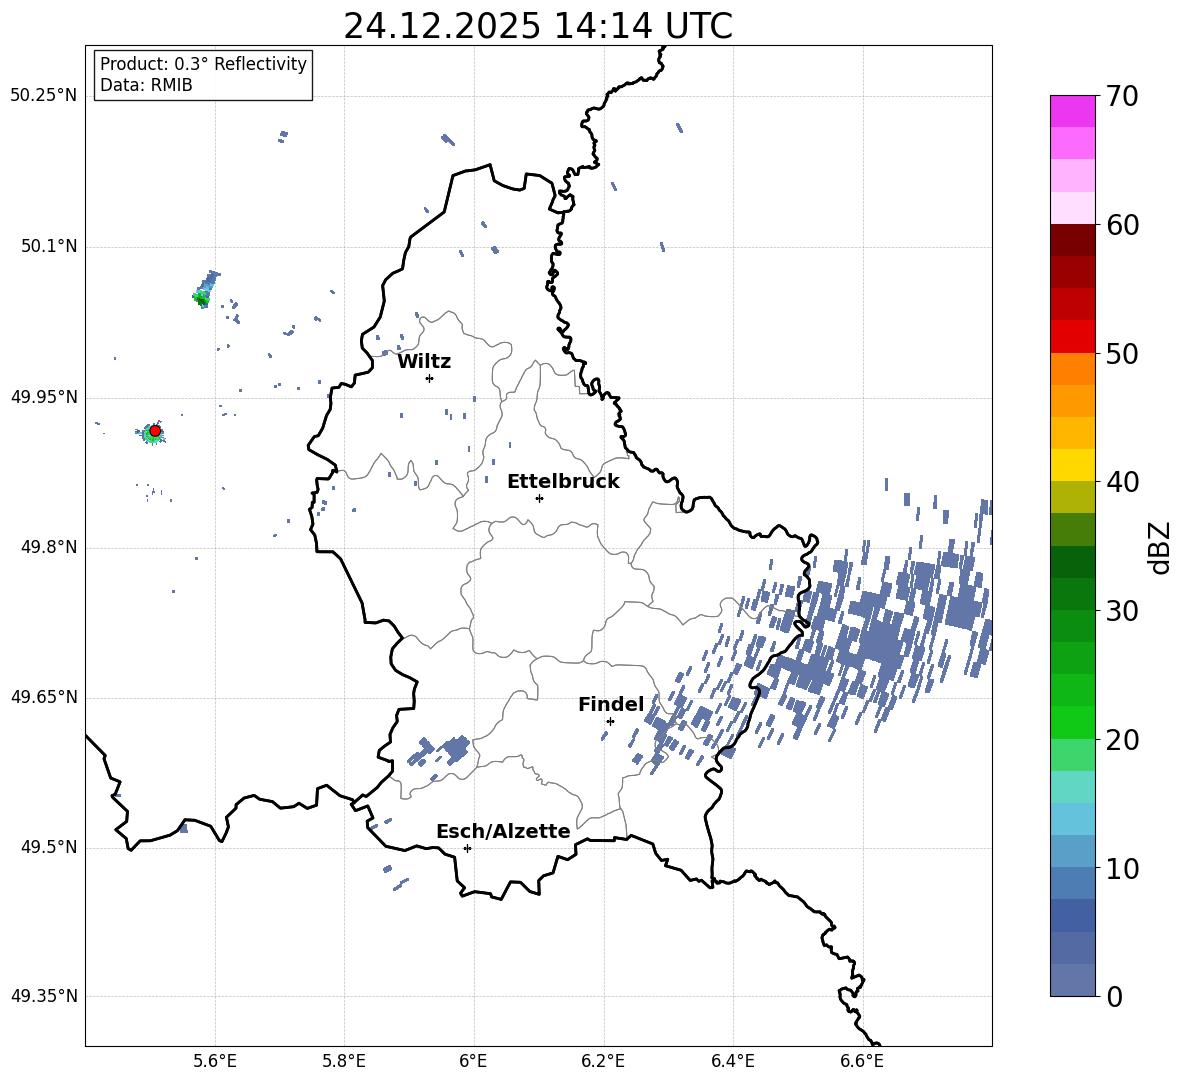Click the colorbar tick value 0

click(1114, 996)
